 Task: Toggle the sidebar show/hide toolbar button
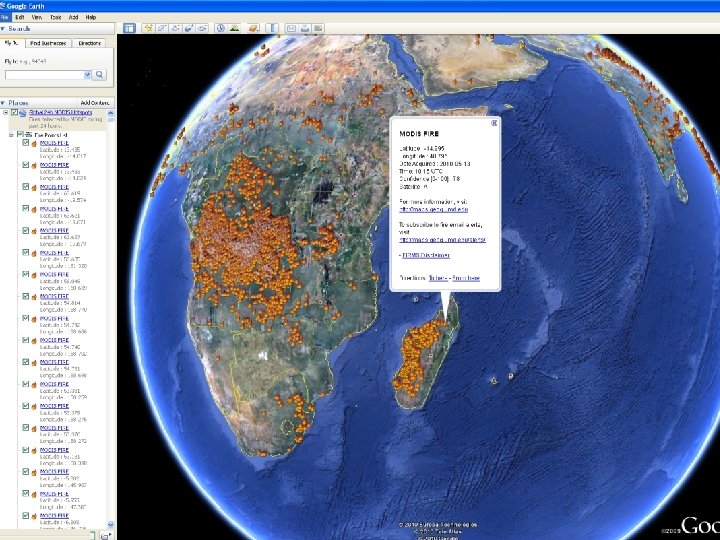coord(129,28)
